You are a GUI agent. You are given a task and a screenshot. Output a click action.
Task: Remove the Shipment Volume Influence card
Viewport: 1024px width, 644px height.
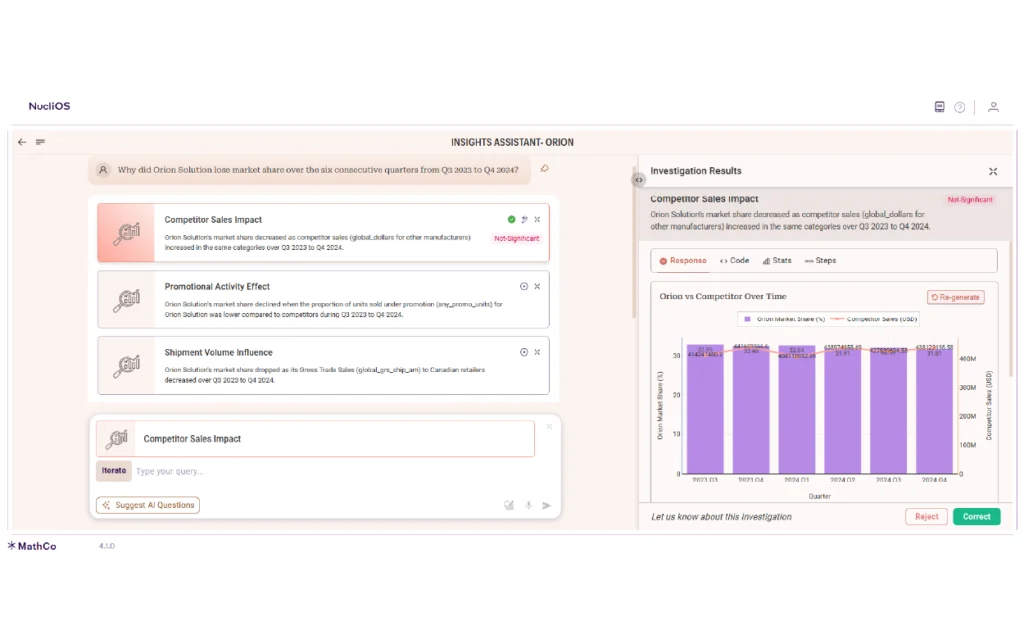click(x=537, y=352)
